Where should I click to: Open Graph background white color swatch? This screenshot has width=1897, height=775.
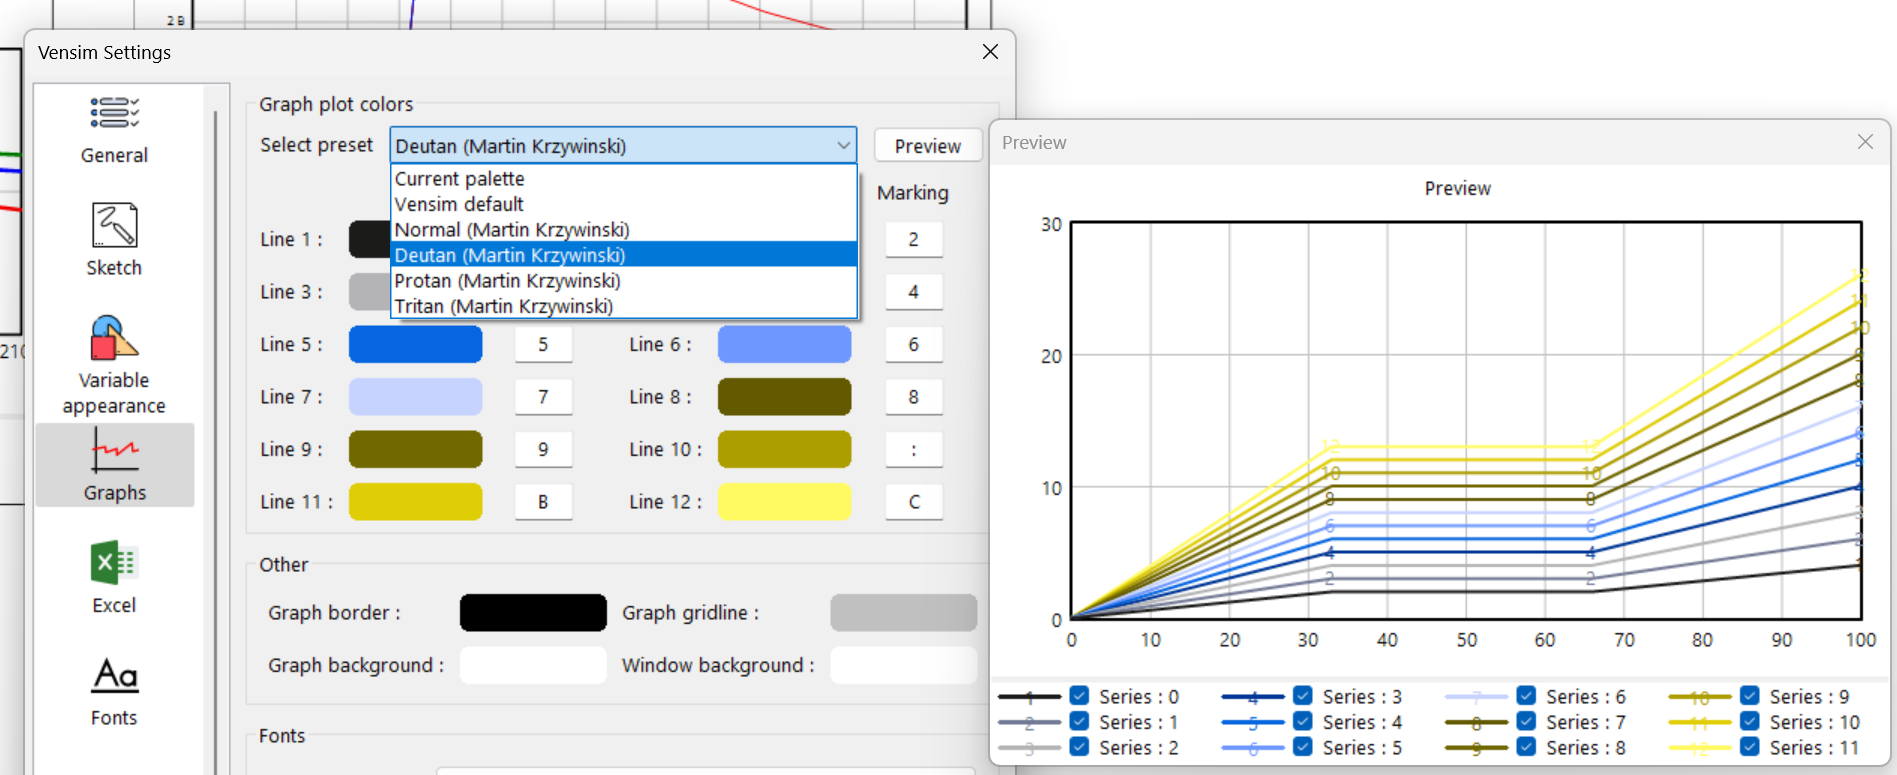(533, 665)
